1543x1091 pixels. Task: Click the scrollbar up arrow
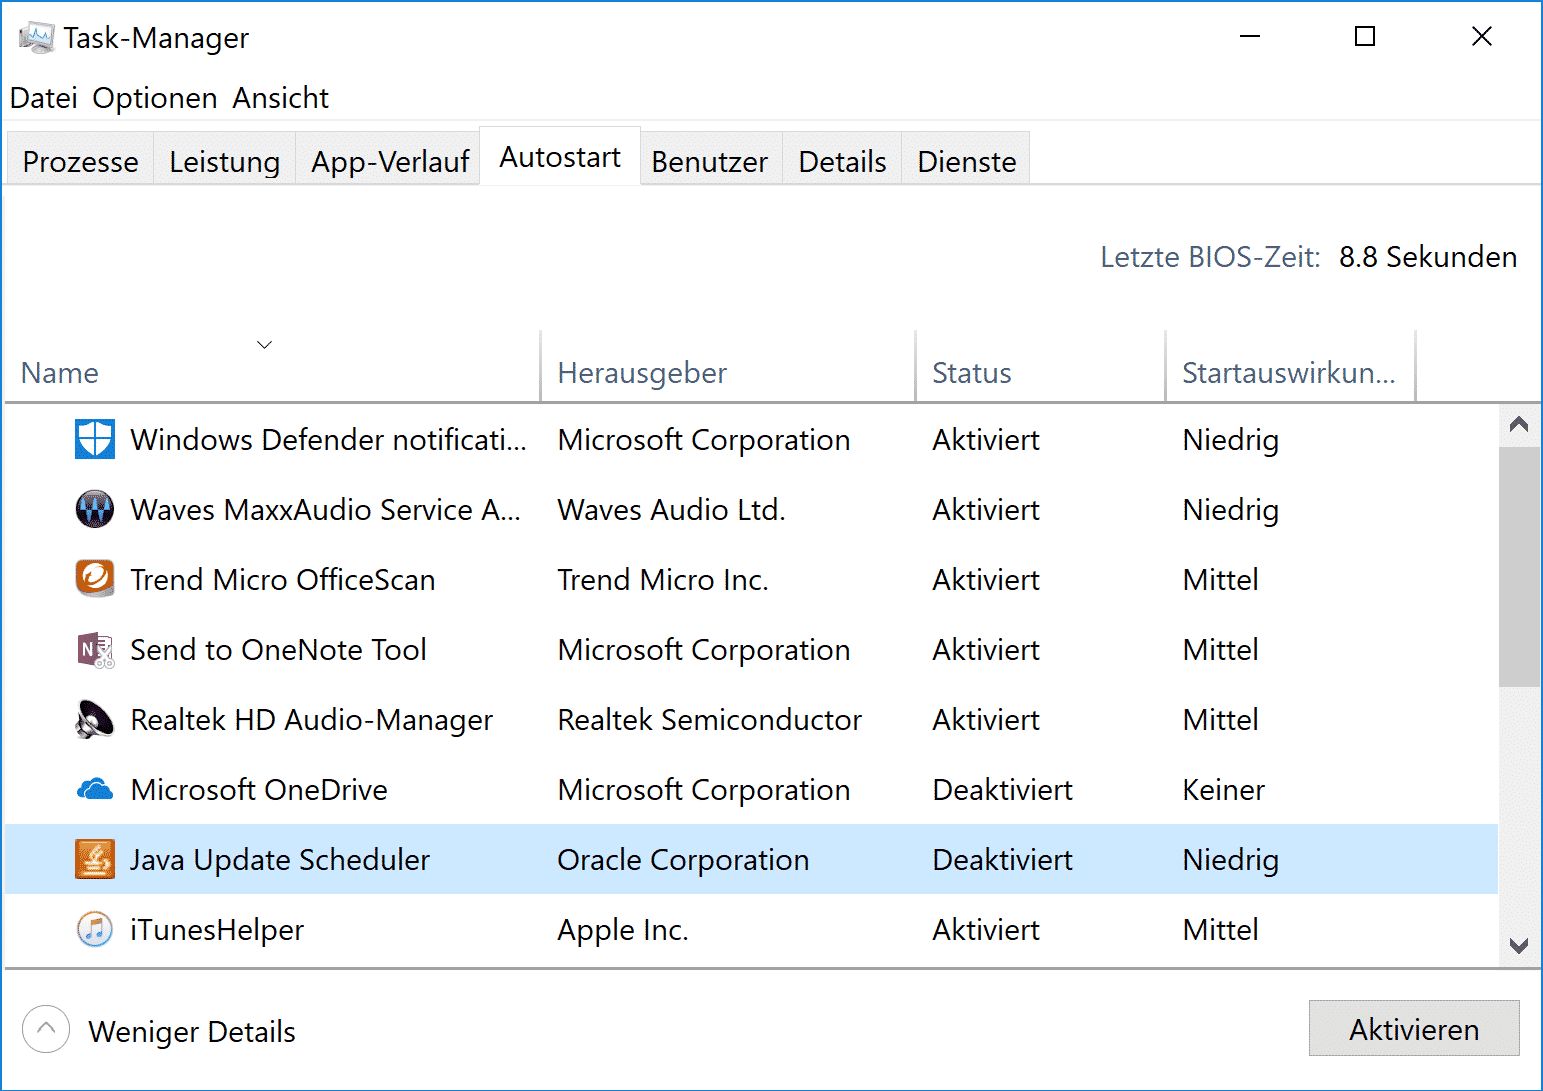(1519, 424)
